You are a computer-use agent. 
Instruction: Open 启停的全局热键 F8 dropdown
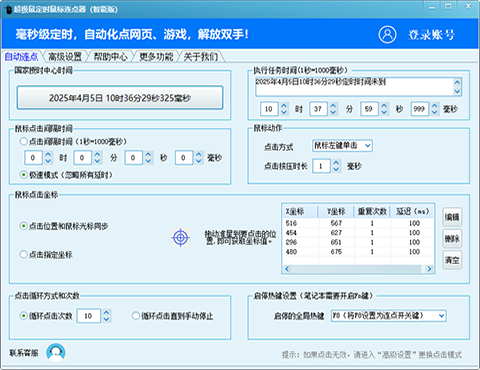click(389, 315)
